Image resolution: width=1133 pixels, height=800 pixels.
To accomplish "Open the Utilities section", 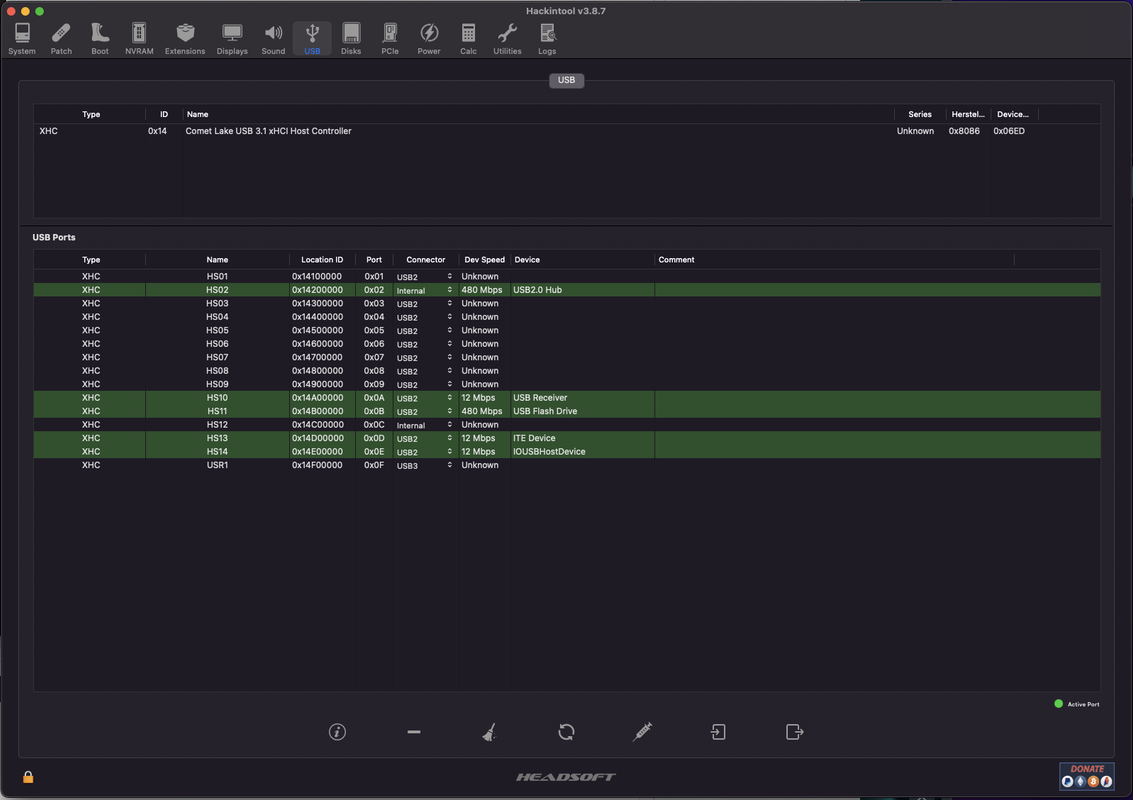I will (507, 38).
